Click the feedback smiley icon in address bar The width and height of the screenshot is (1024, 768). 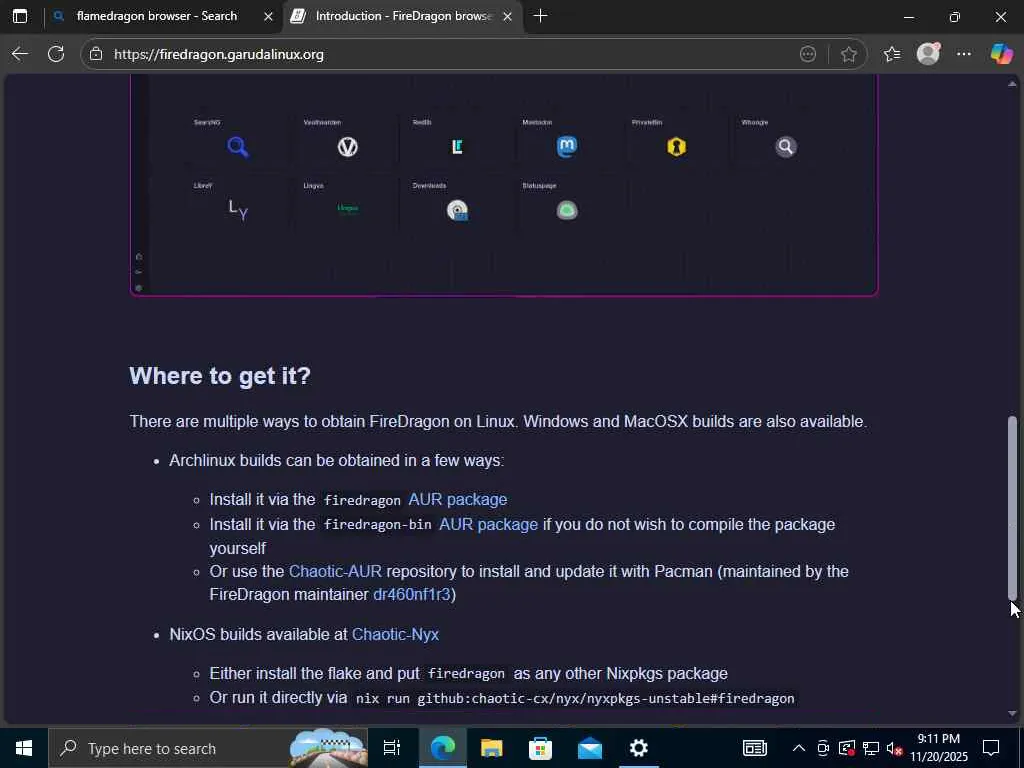click(x=808, y=54)
